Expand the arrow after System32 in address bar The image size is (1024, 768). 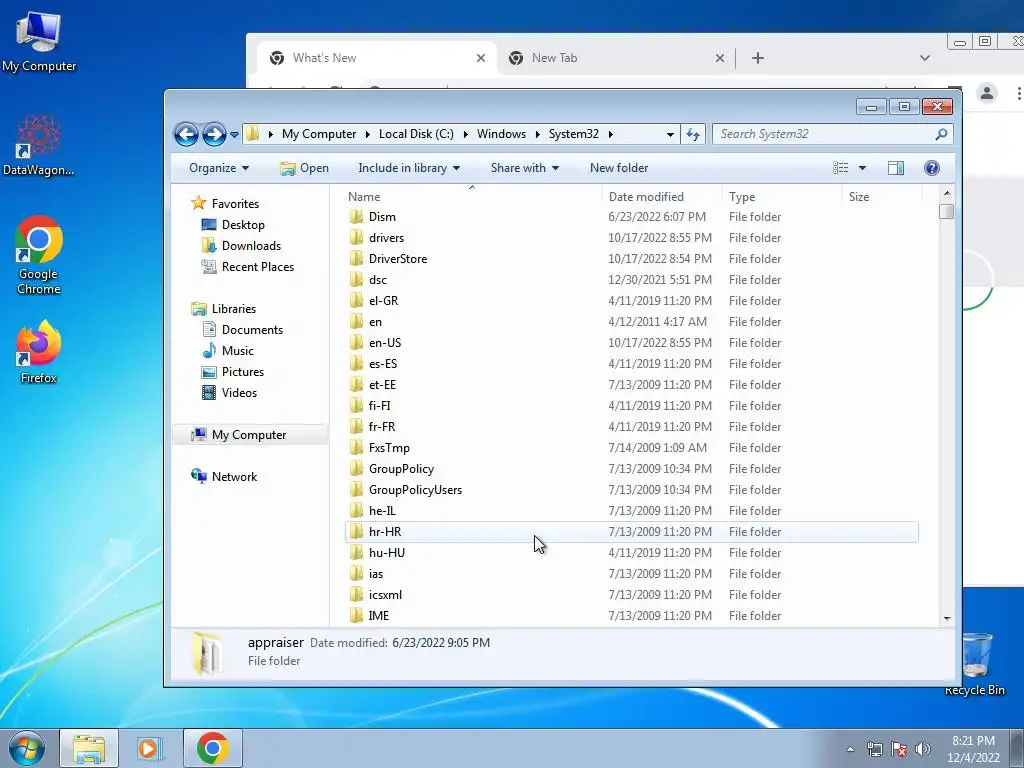tap(611, 135)
